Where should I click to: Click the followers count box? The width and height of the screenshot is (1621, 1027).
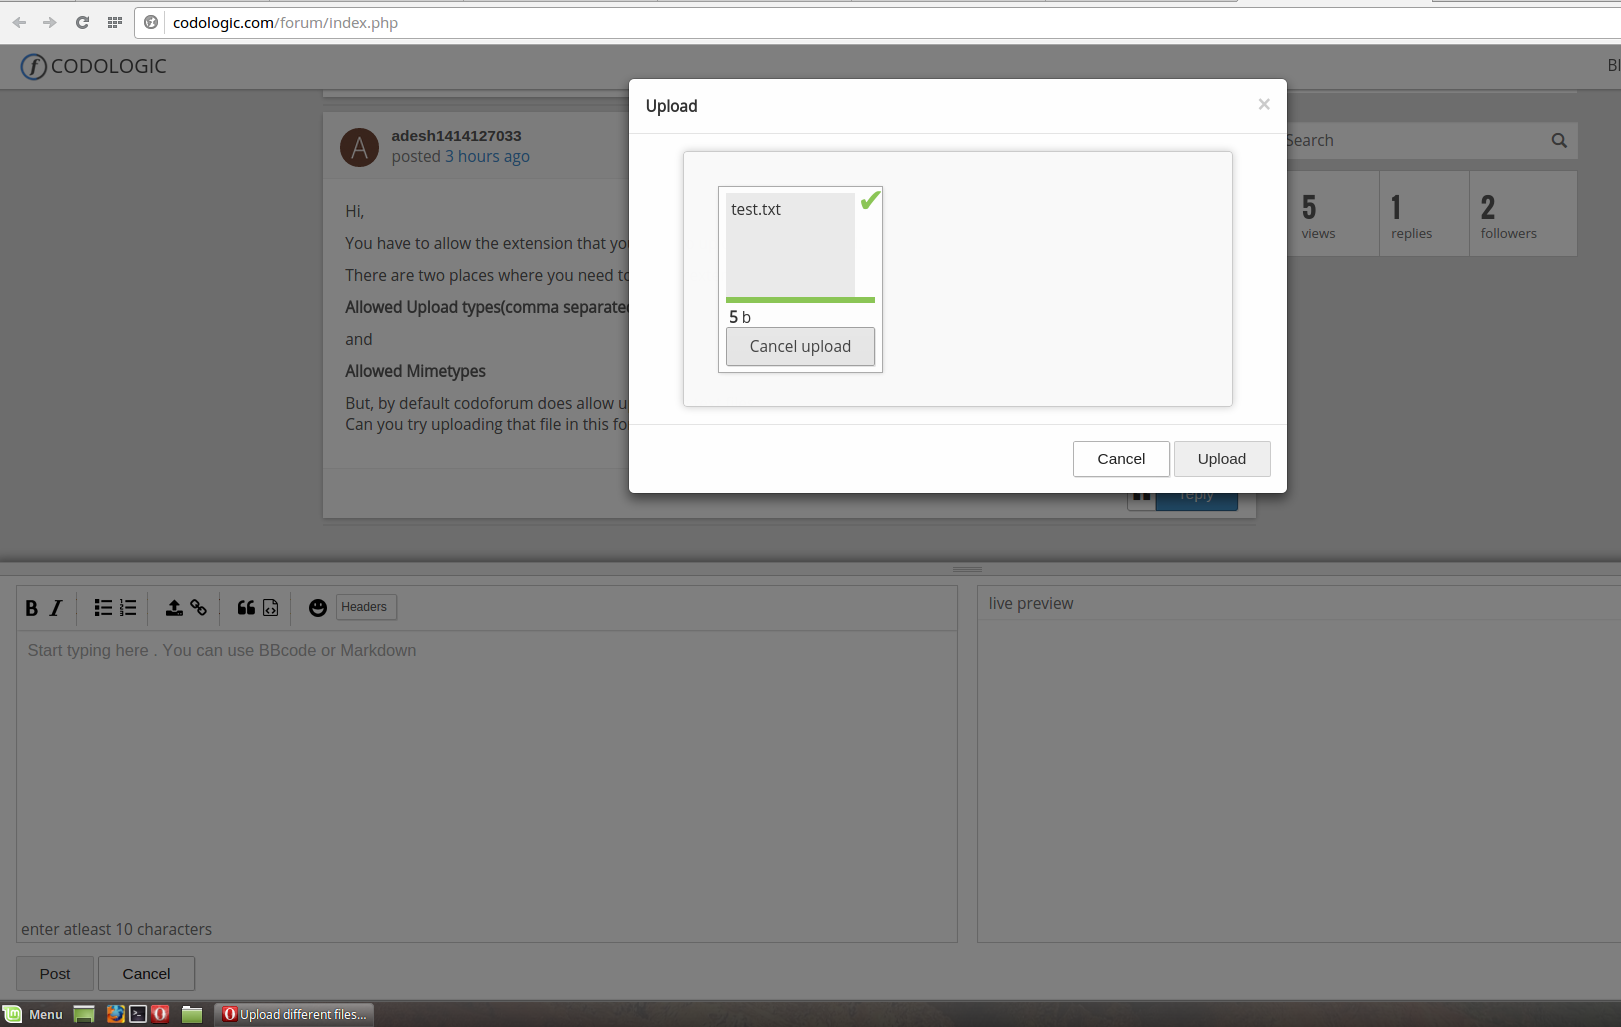click(1522, 213)
